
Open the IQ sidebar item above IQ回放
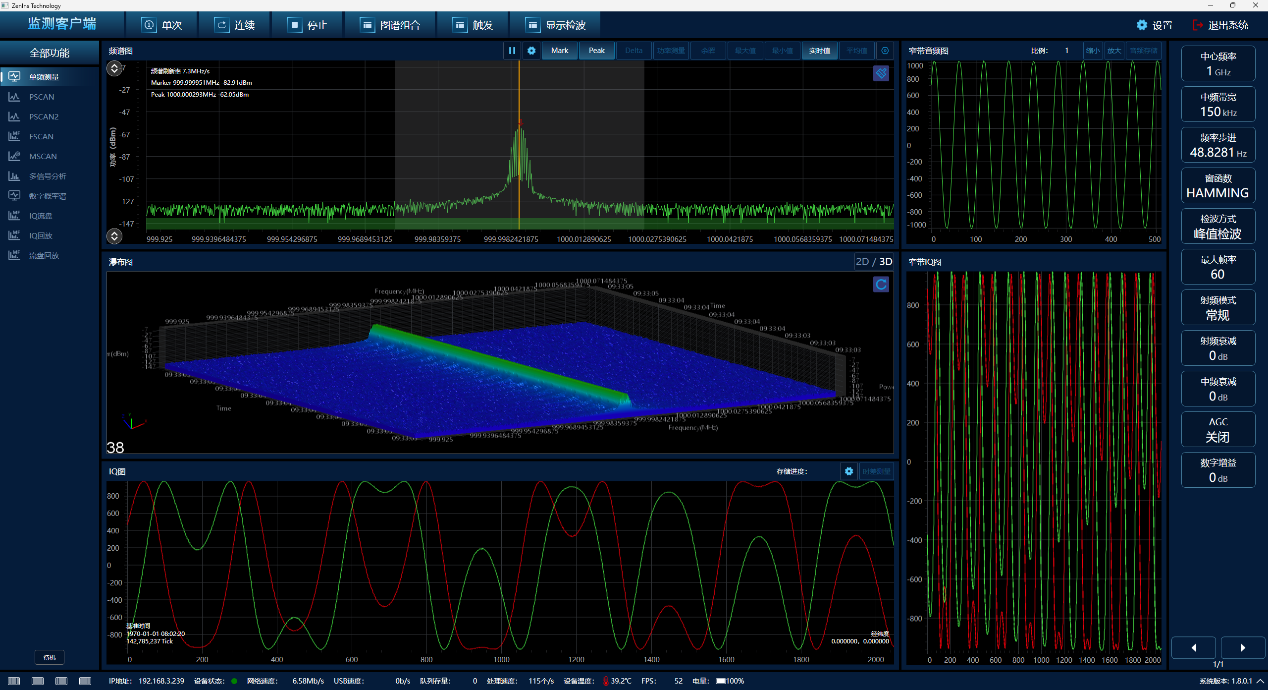50,215
